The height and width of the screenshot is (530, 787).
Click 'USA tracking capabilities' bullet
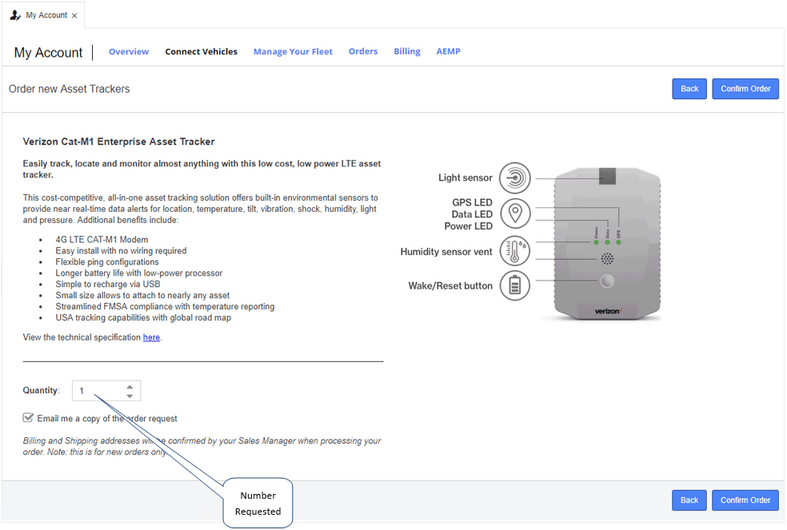[x=144, y=318]
